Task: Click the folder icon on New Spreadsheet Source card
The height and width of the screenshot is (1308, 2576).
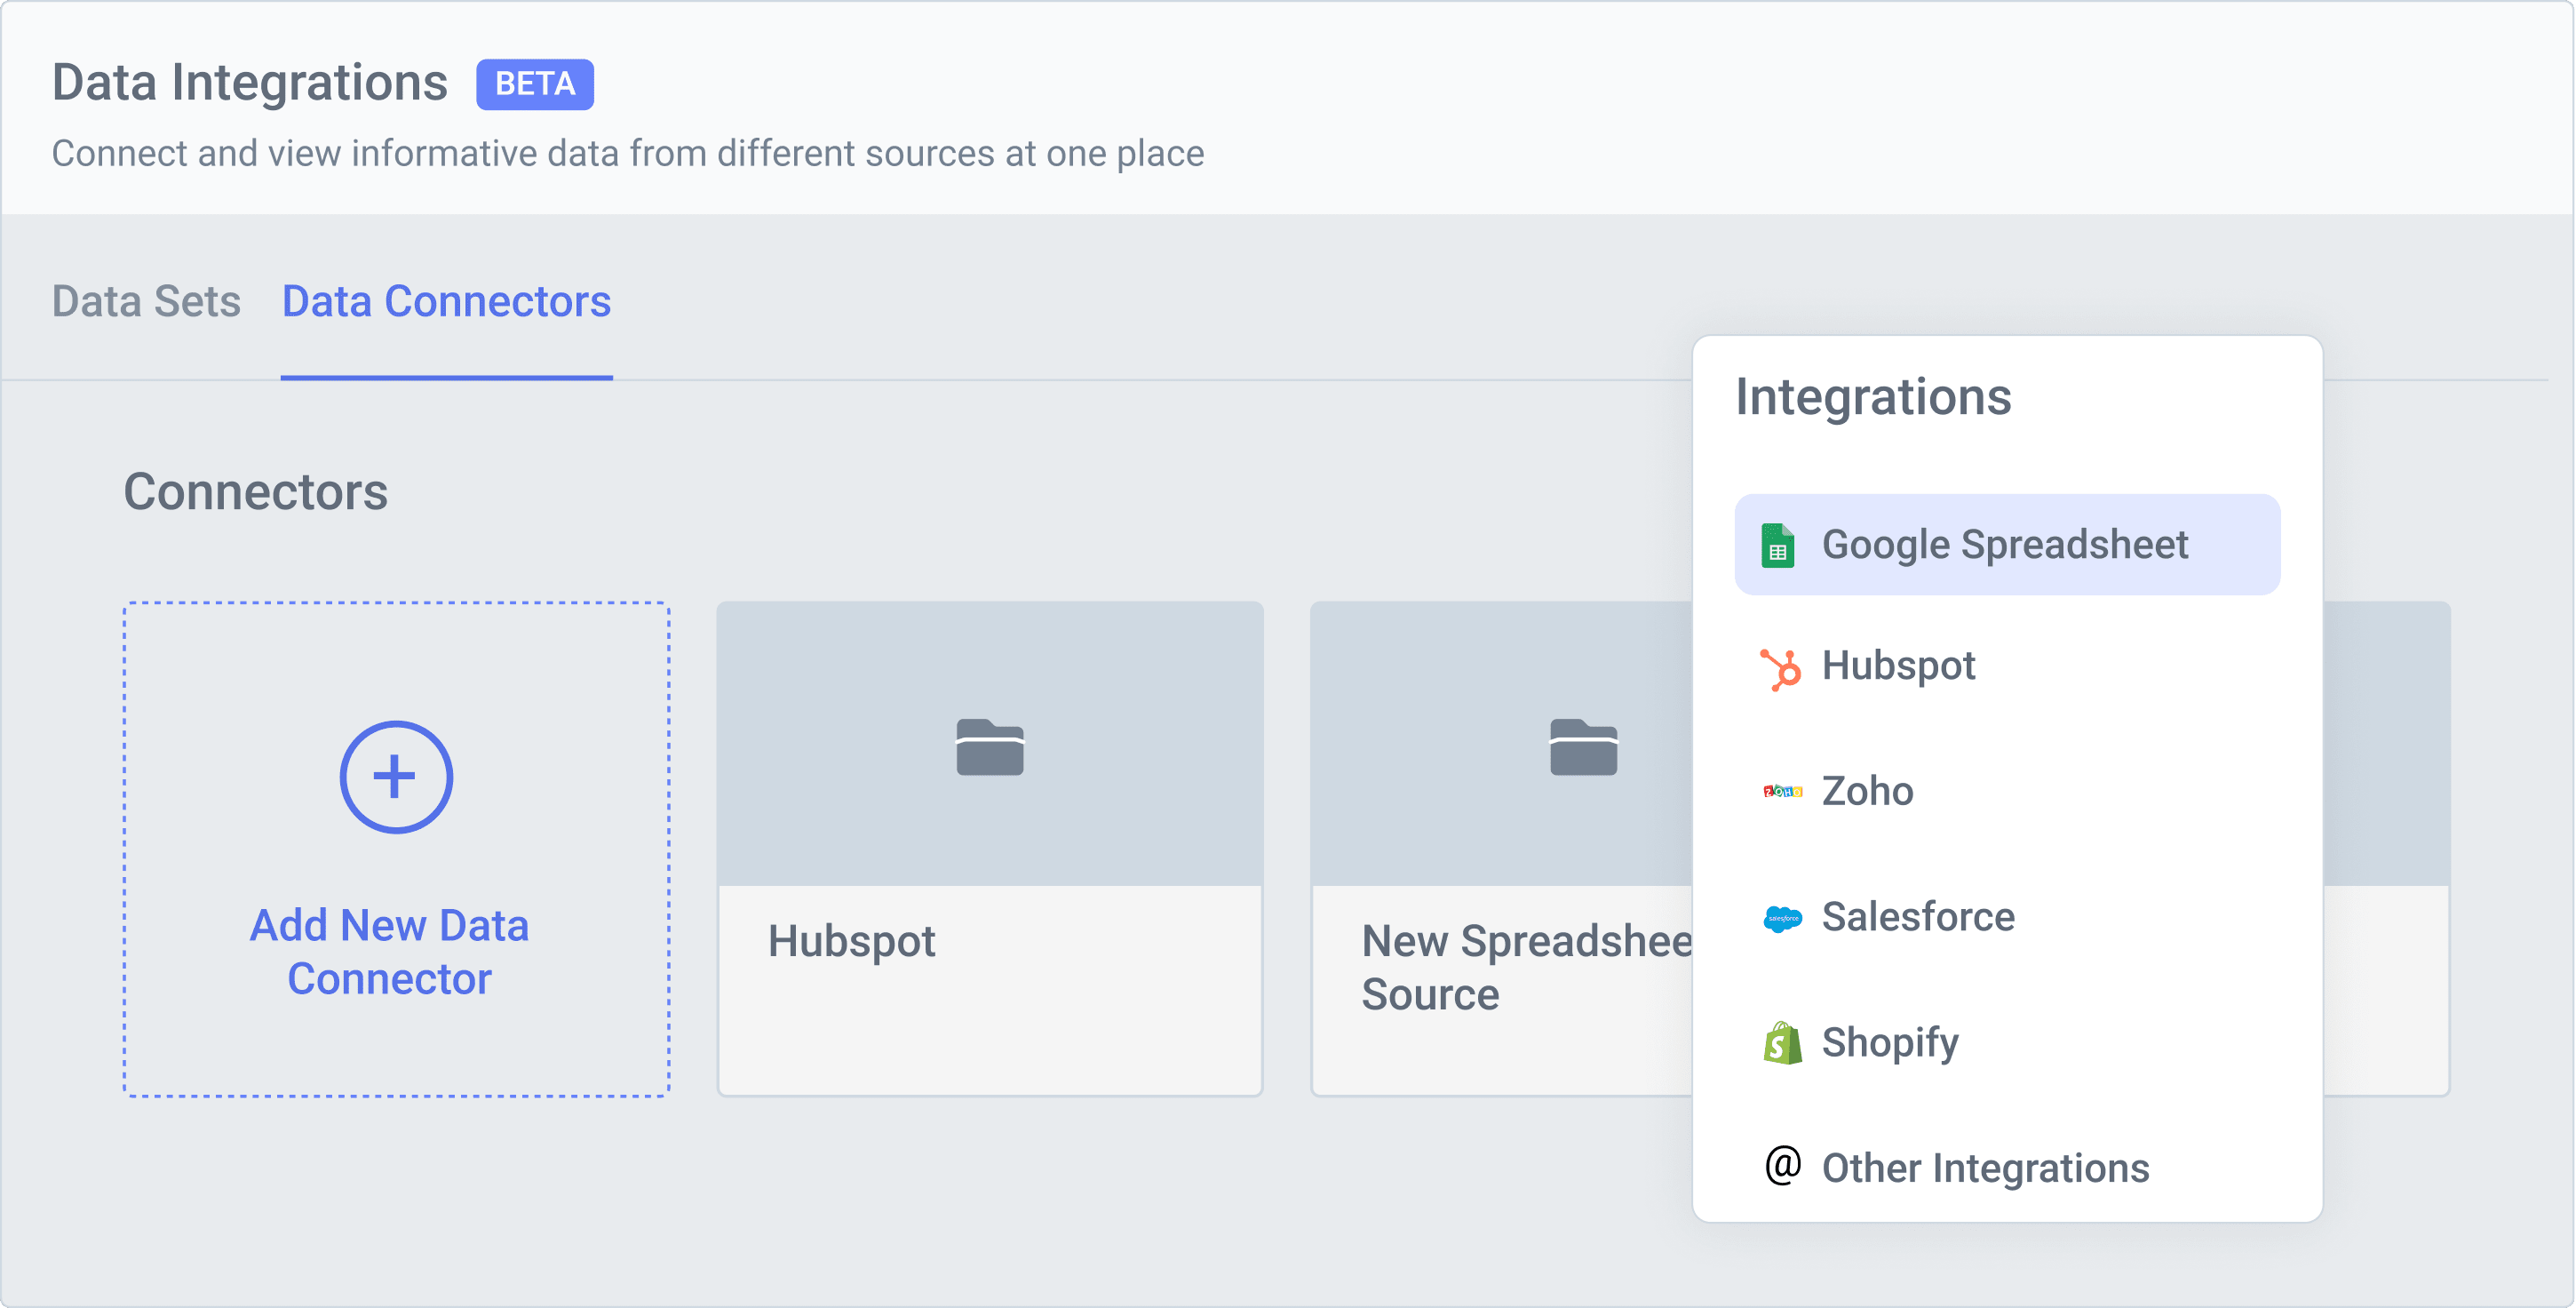Action: 1583,747
